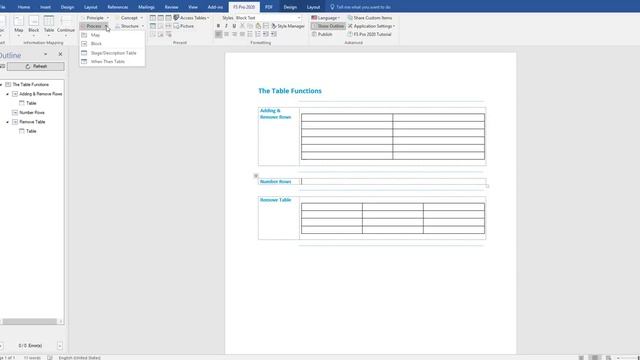This screenshot has height=360, width=640.
Task: Switch to the Review tab
Action: [171, 7]
